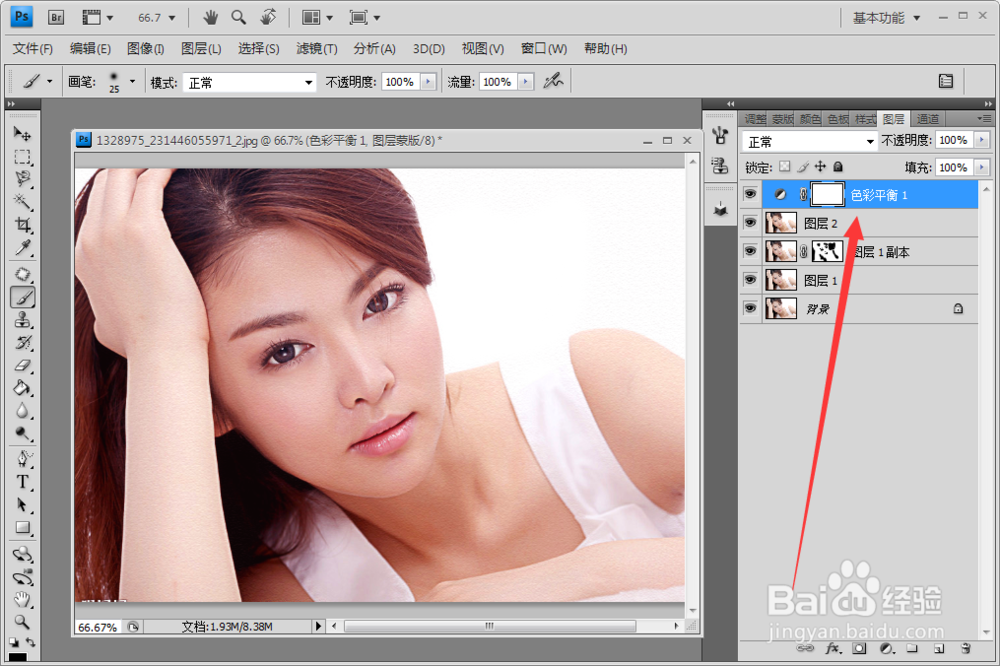Enable airbrush mode
1000x666 pixels.
click(x=553, y=82)
